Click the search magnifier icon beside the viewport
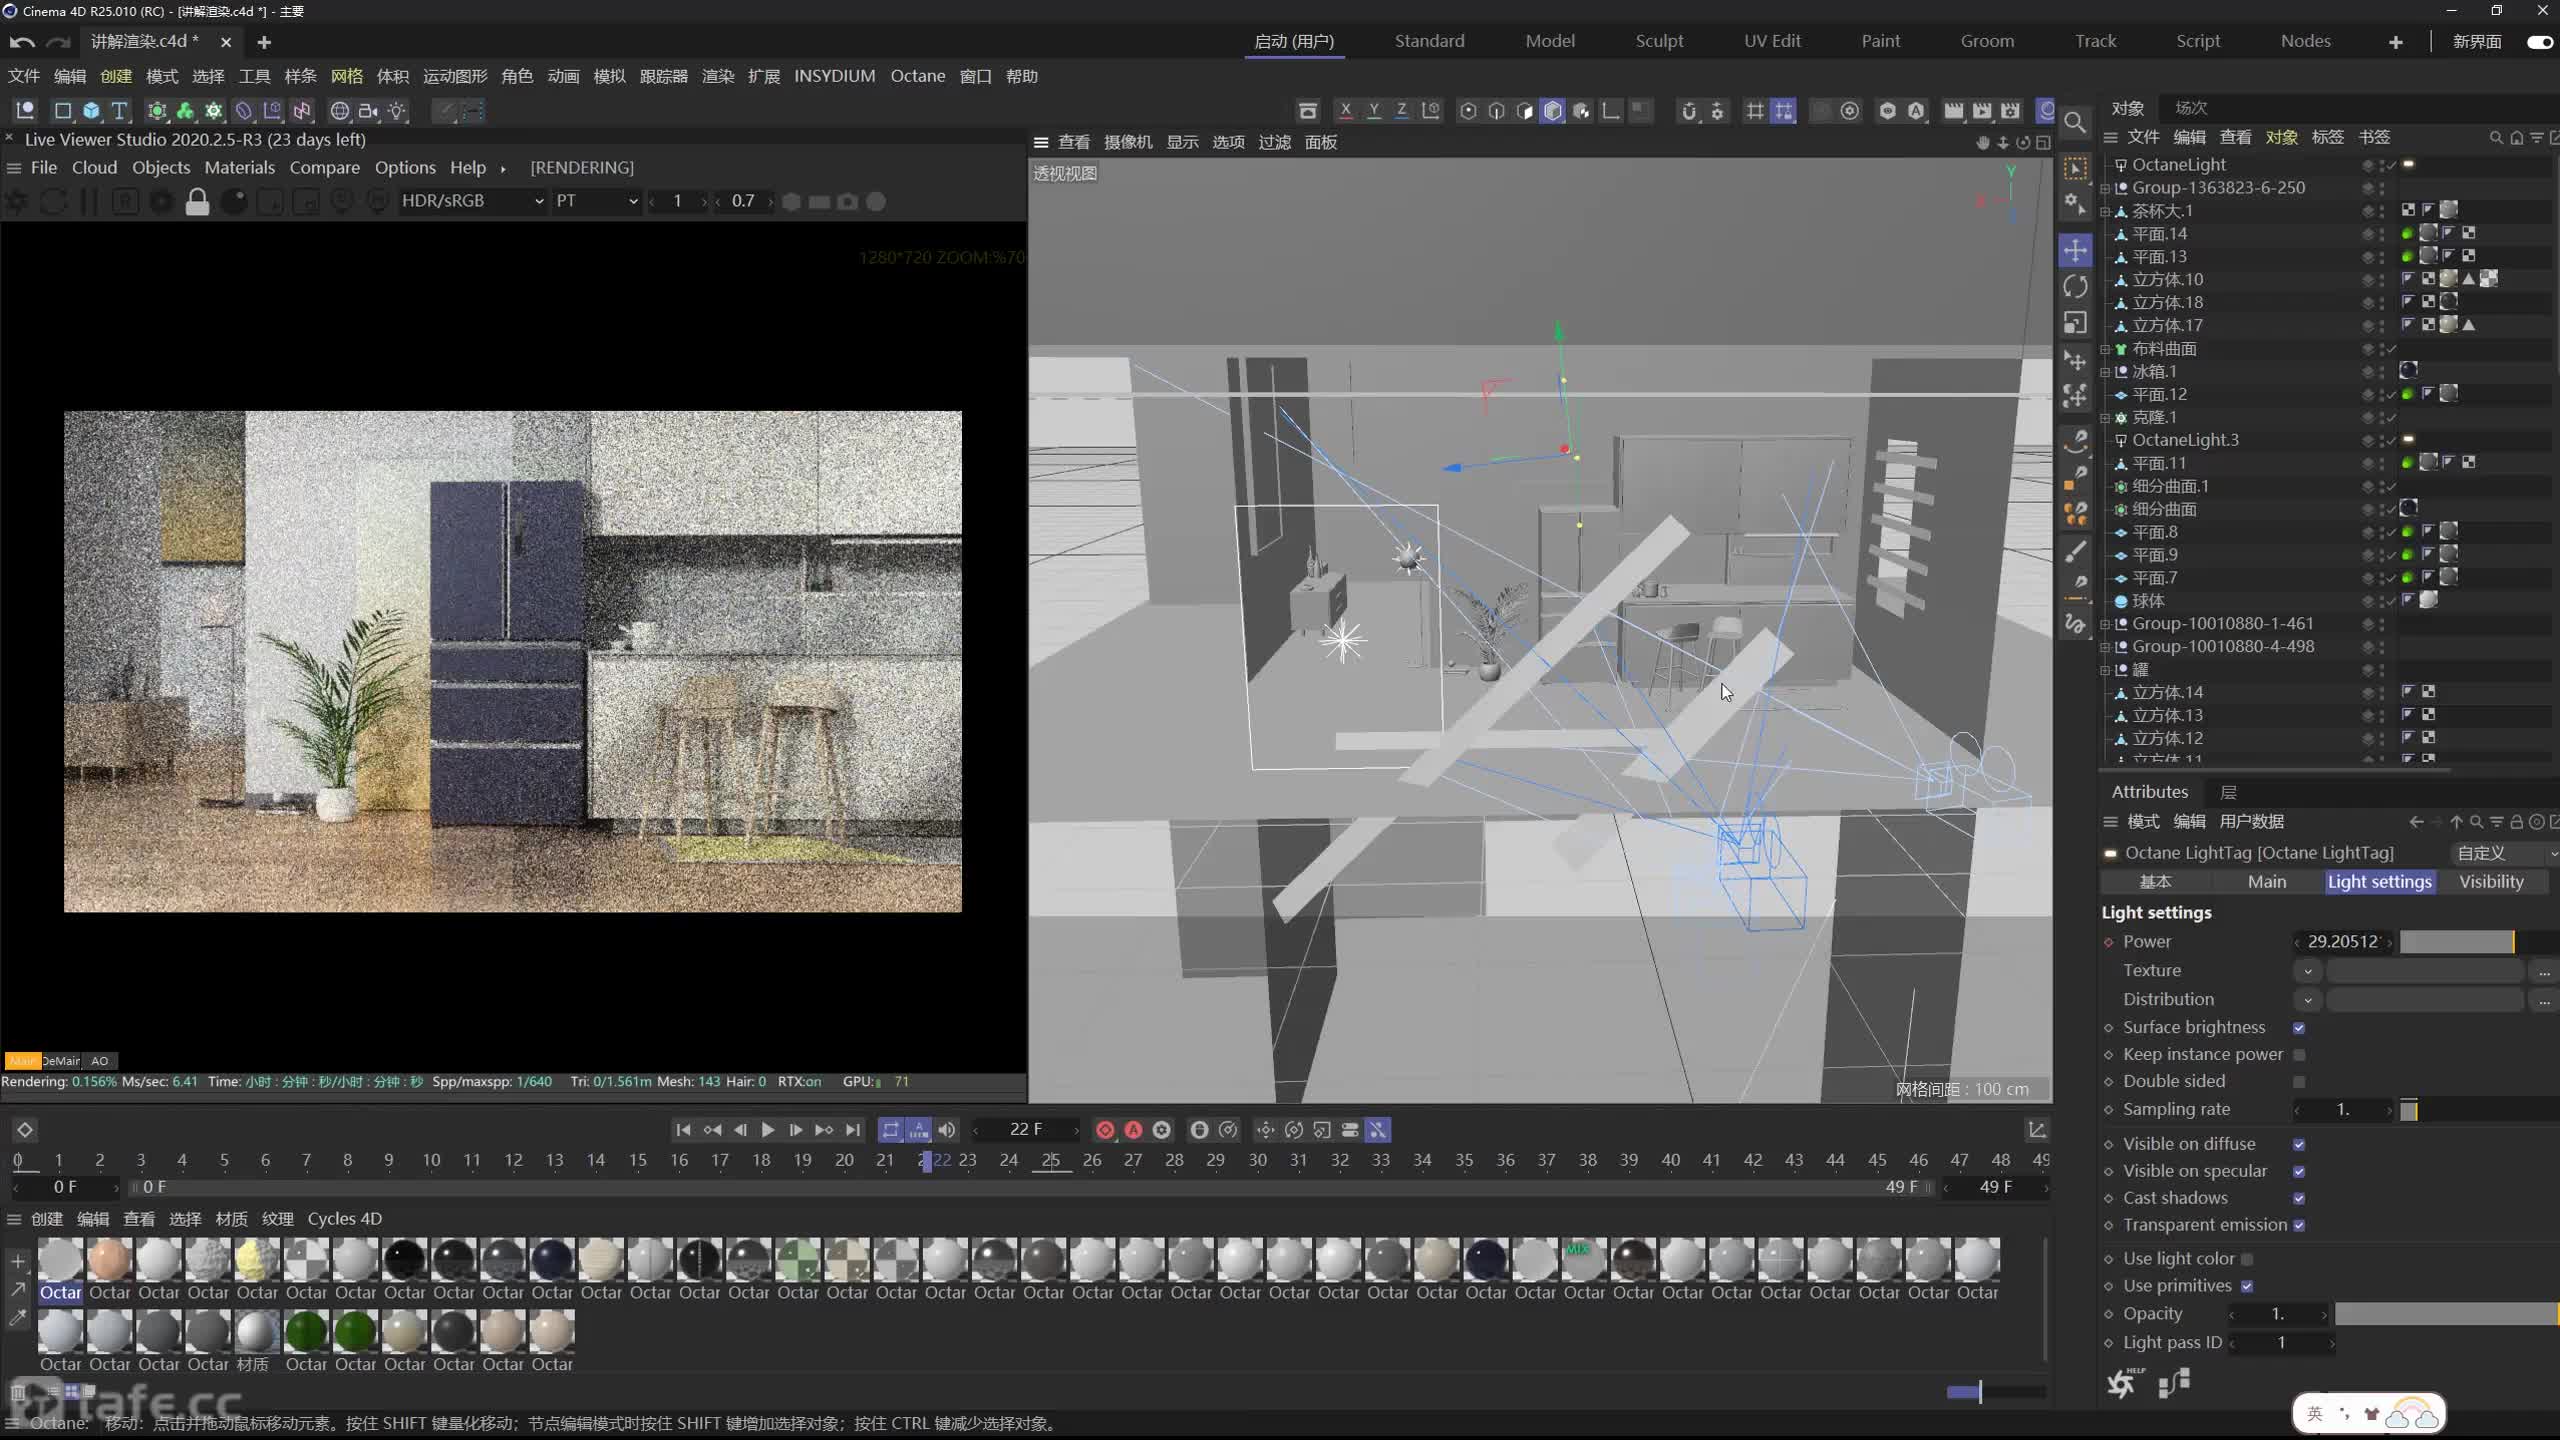 point(2075,123)
